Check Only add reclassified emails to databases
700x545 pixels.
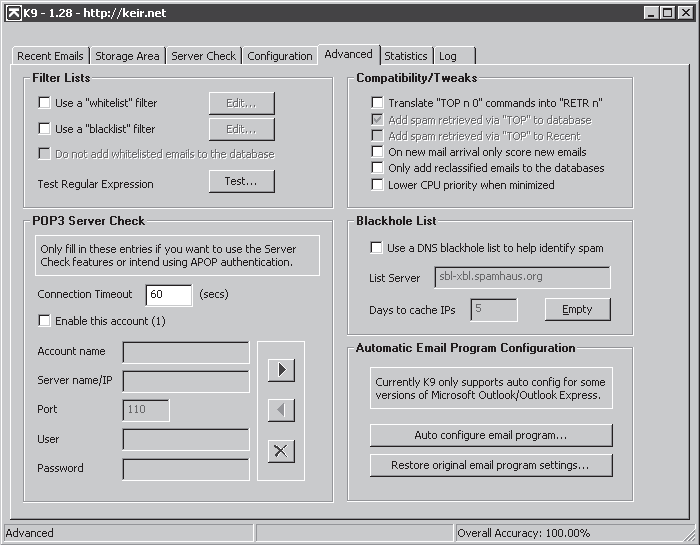tap(377, 167)
